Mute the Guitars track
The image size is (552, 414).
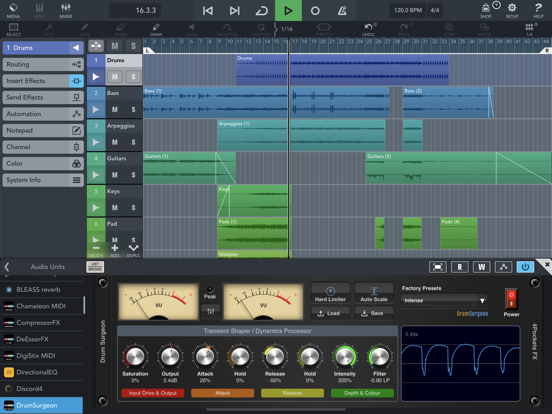[115, 175]
